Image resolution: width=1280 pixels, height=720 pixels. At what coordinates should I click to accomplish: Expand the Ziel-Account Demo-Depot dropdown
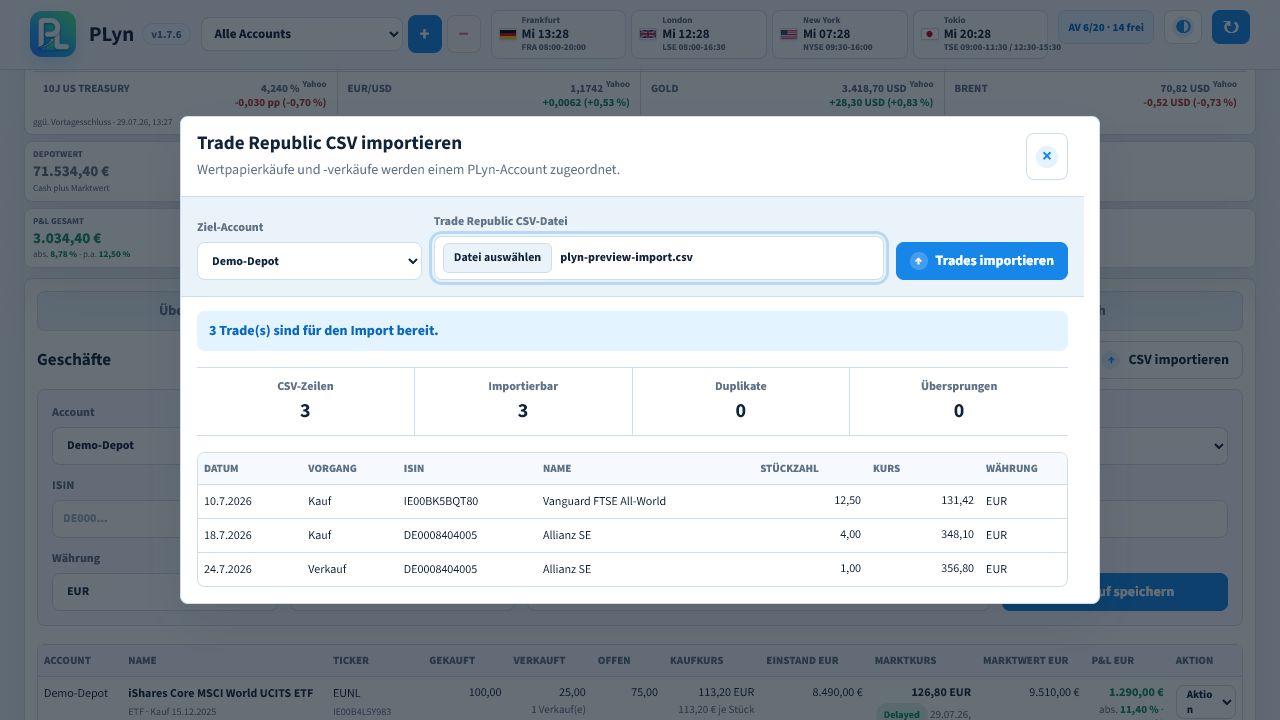pos(309,261)
